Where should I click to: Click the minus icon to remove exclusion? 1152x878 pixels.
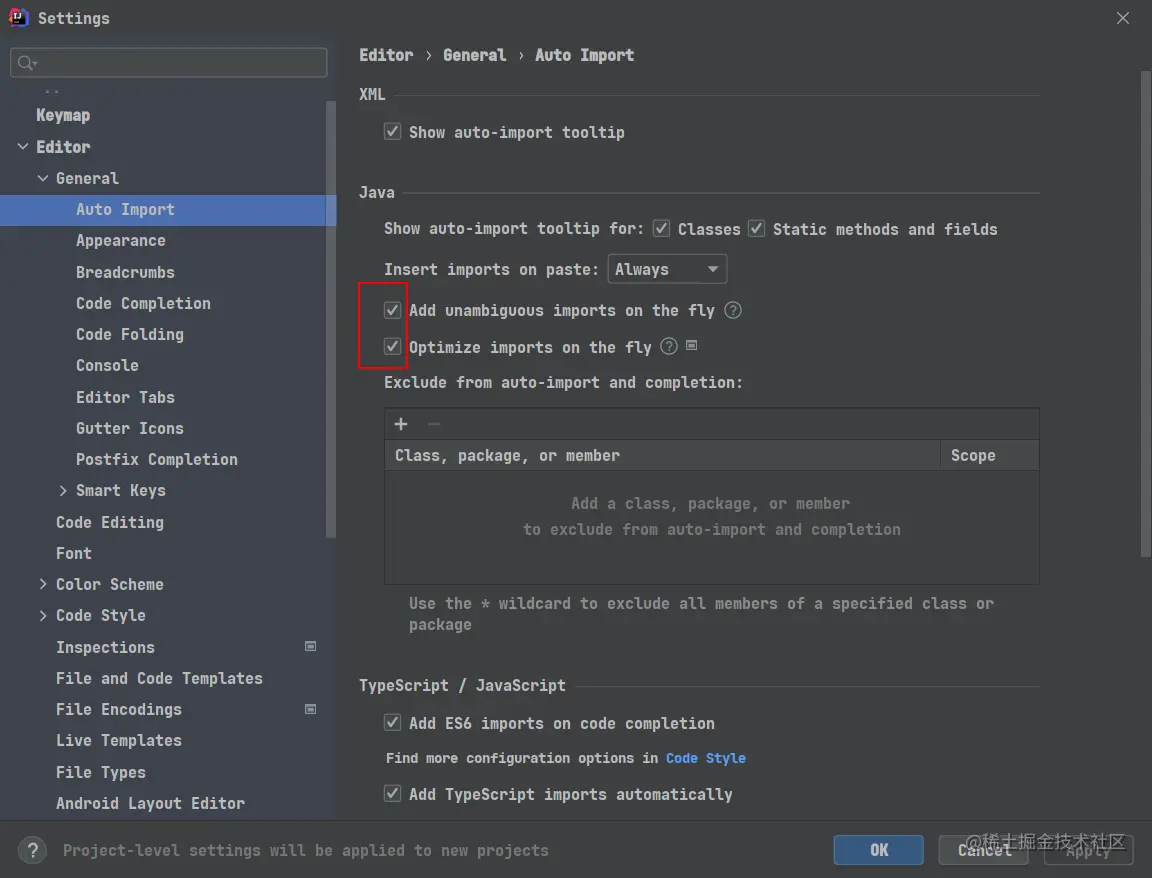[x=434, y=424]
